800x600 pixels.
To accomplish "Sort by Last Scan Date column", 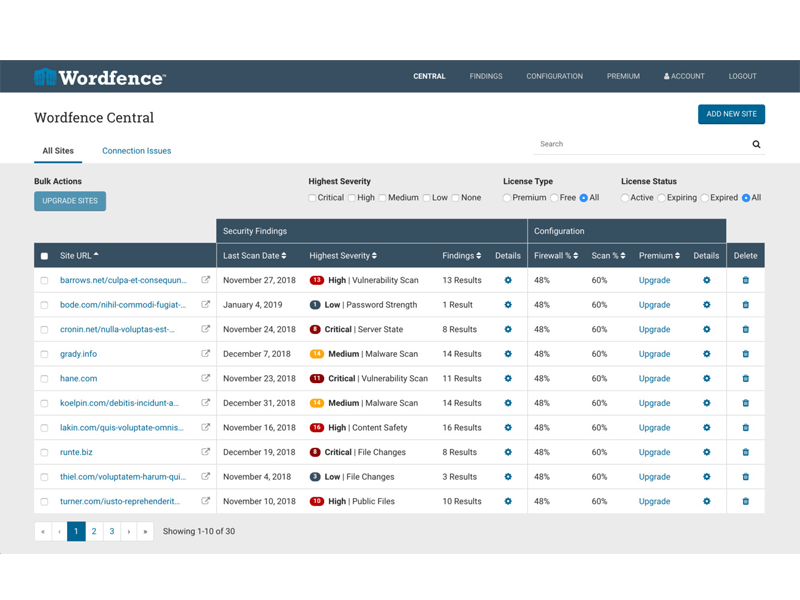I will point(255,256).
